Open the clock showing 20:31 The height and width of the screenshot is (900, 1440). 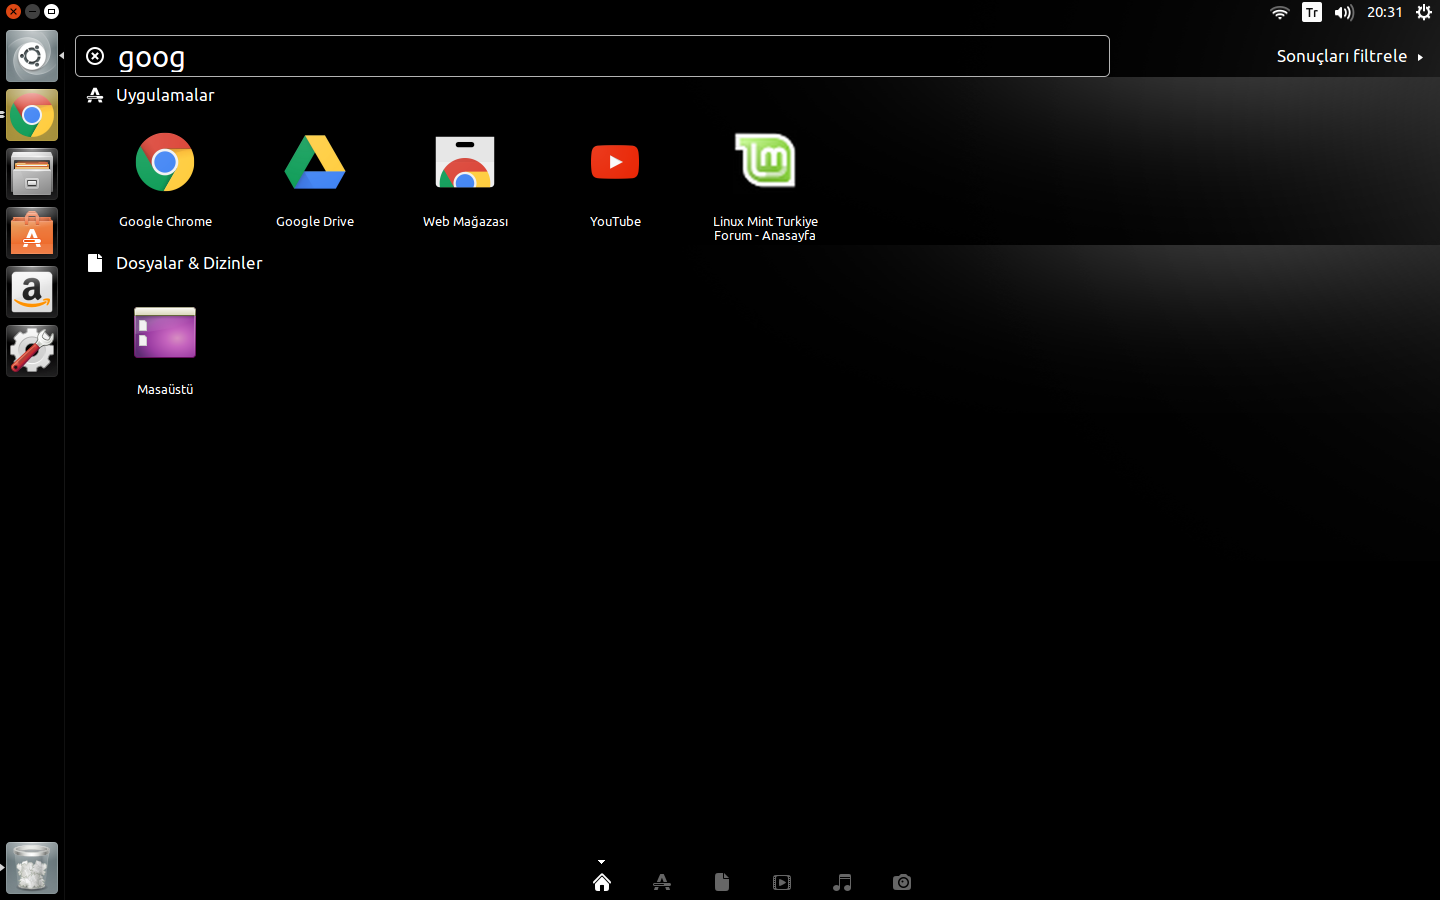[1385, 12]
